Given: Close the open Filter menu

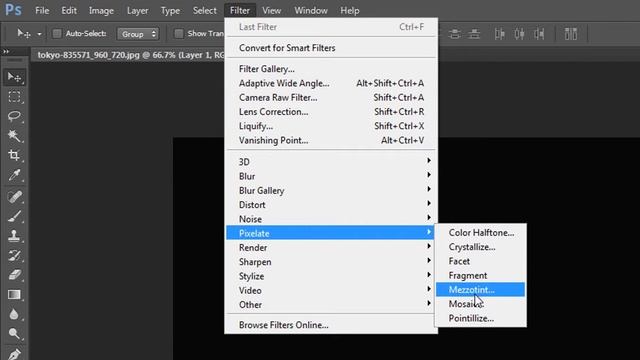Looking at the screenshot, I should tap(240, 11).
